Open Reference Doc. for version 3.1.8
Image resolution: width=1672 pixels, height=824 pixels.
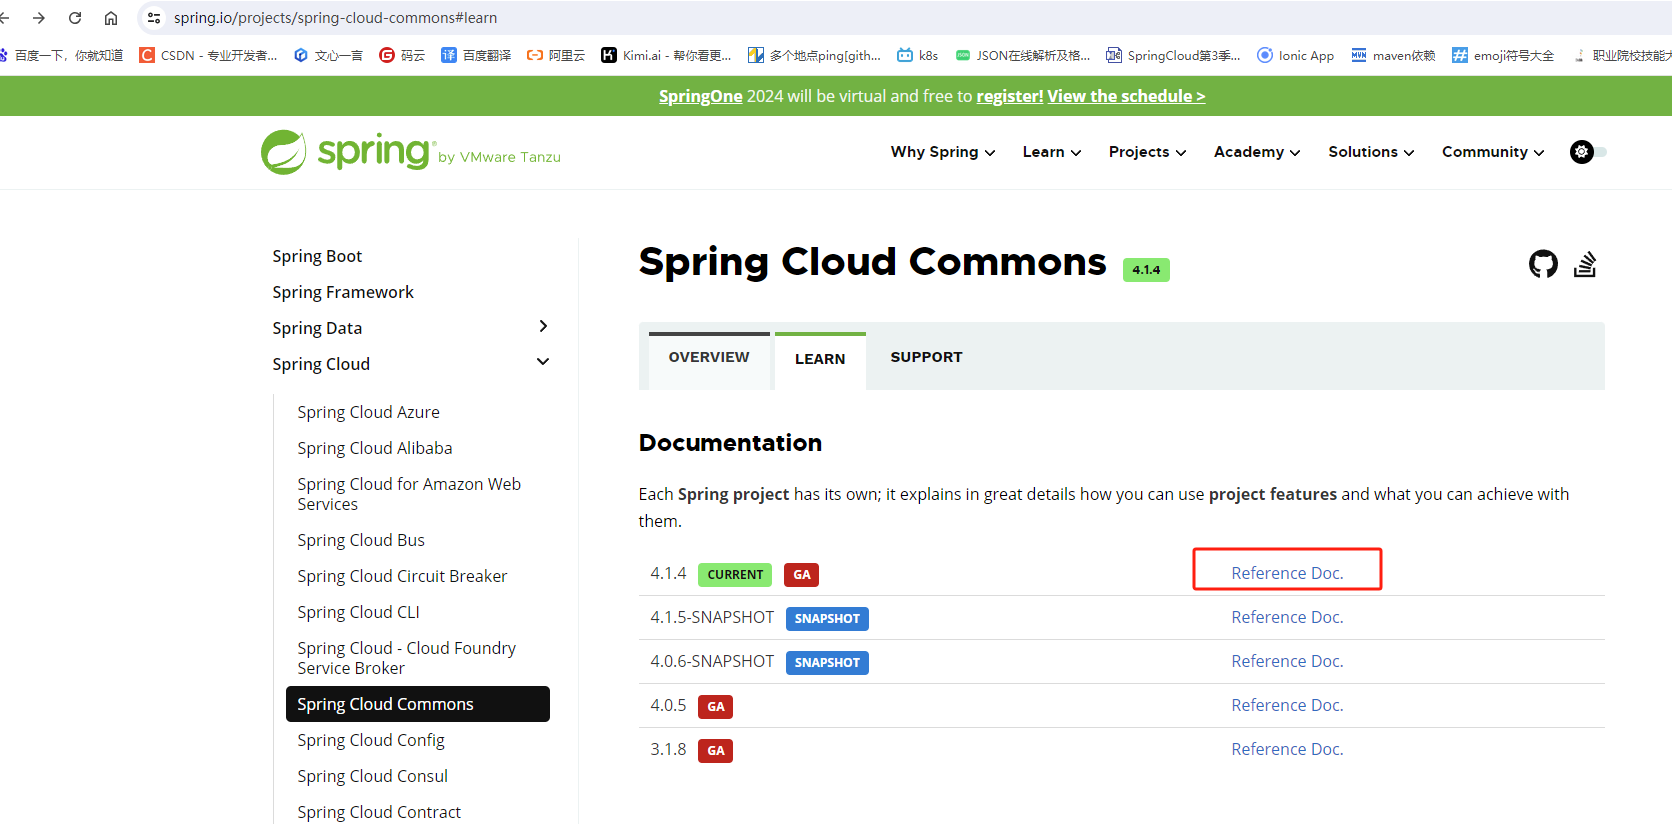pyautogui.click(x=1287, y=749)
